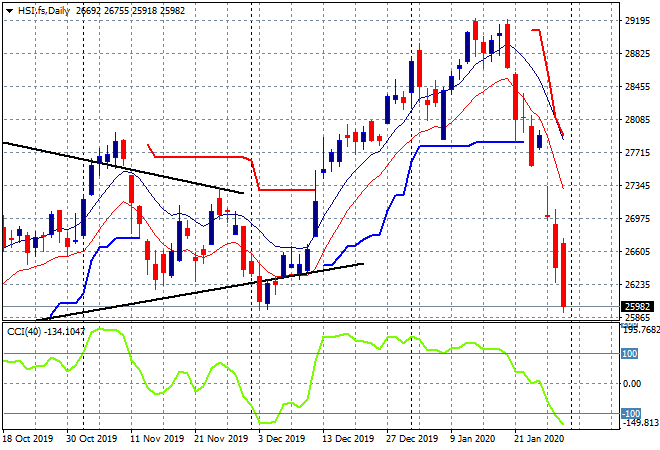The width and height of the screenshot is (660, 450).
Task: Click the CCI level tag 100
Action: 630,354
